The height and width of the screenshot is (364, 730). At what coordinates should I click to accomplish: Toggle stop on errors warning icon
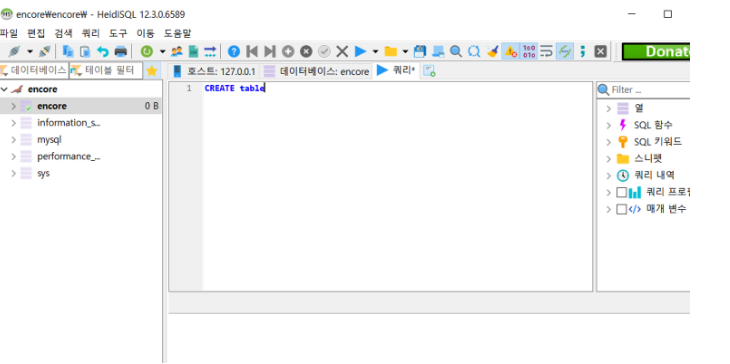pos(511,51)
